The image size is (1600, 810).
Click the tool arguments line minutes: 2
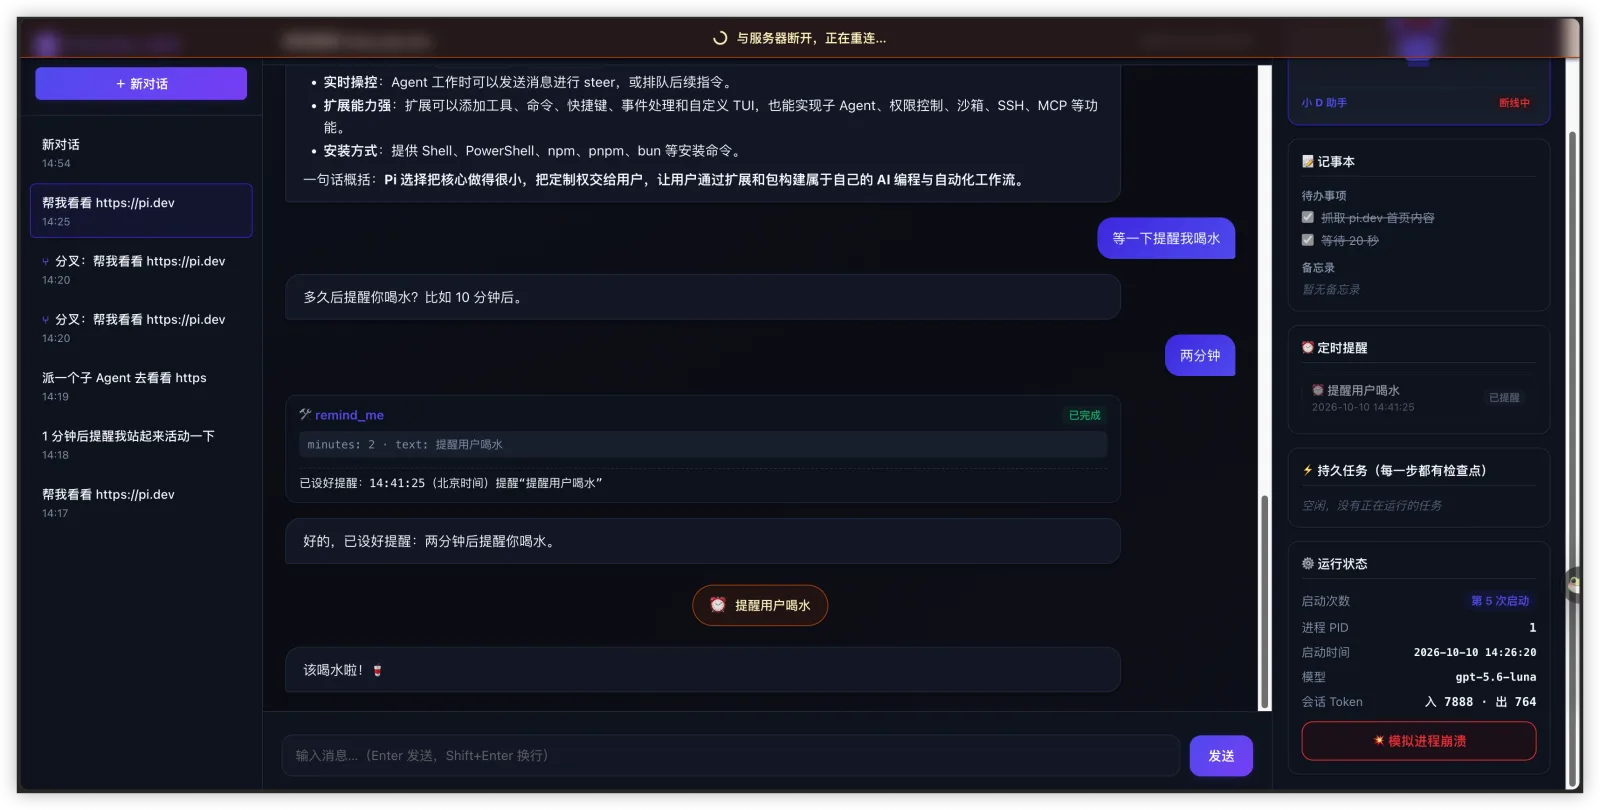(x=703, y=445)
